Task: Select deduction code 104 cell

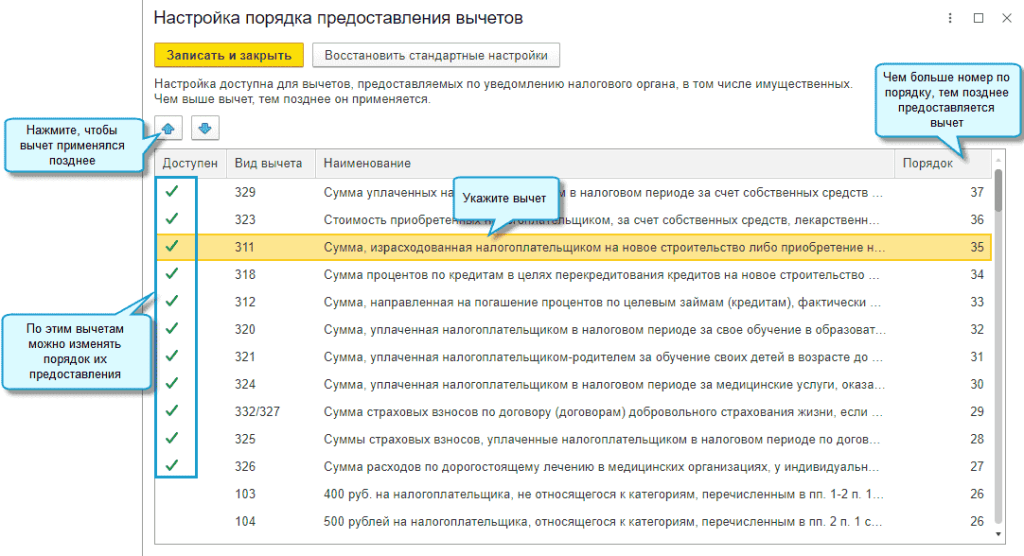Action: pyautogui.click(x=245, y=521)
